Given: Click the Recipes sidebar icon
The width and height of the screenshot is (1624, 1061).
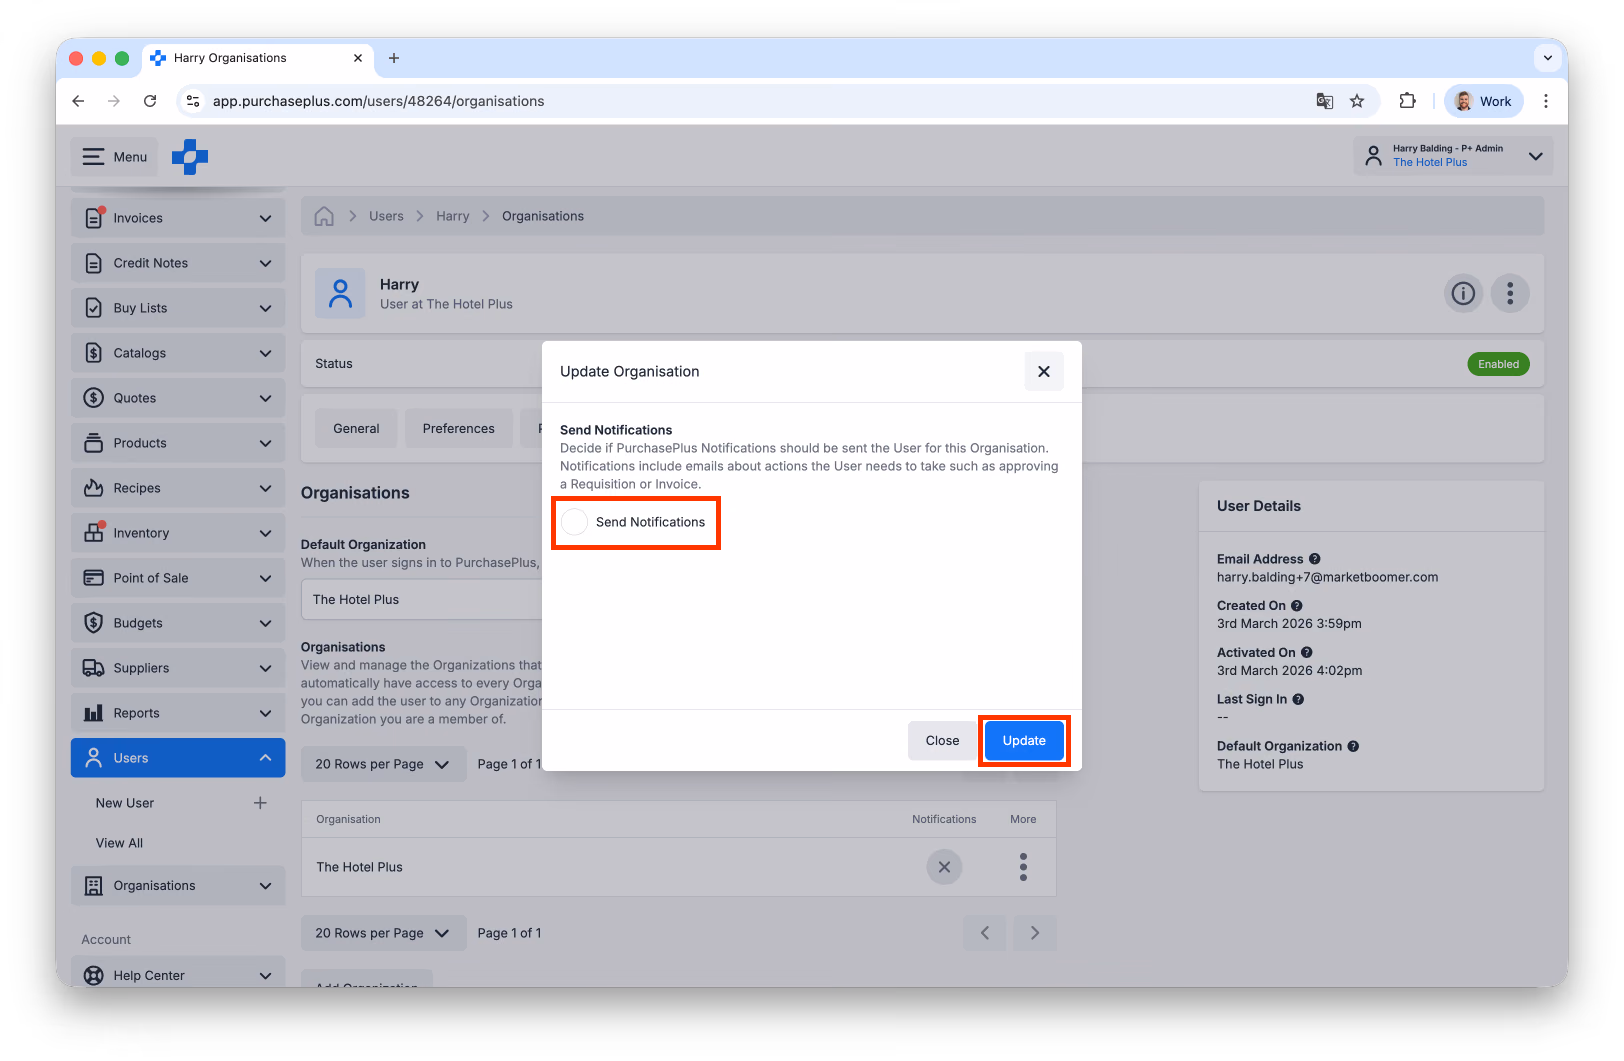Looking at the screenshot, I should [x=94, y=488].
